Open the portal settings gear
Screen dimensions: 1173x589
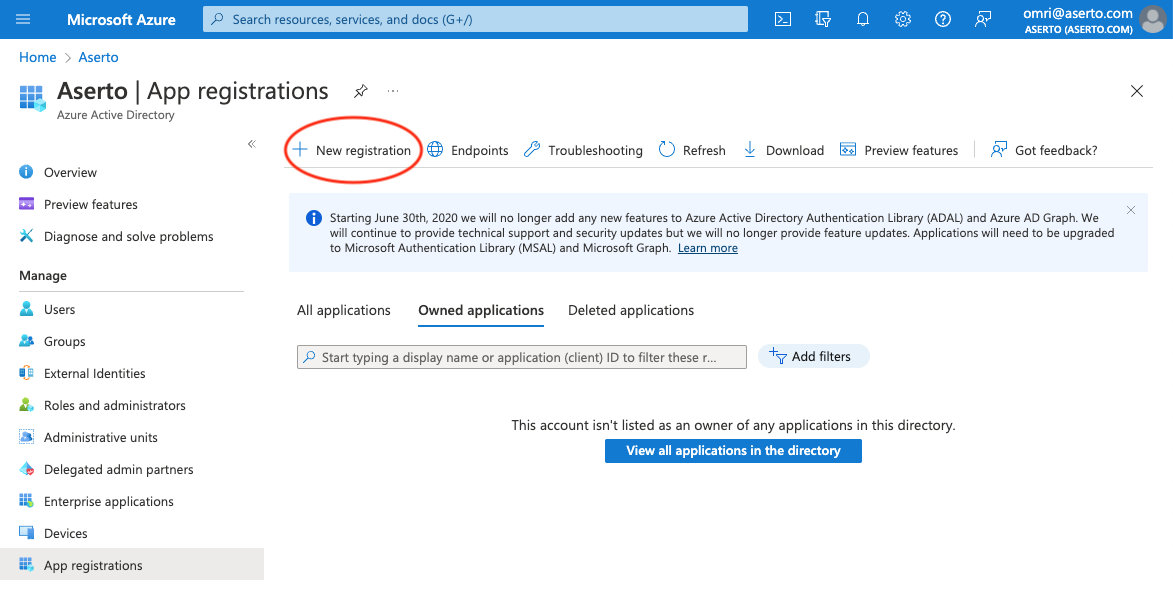click(903, 19)
